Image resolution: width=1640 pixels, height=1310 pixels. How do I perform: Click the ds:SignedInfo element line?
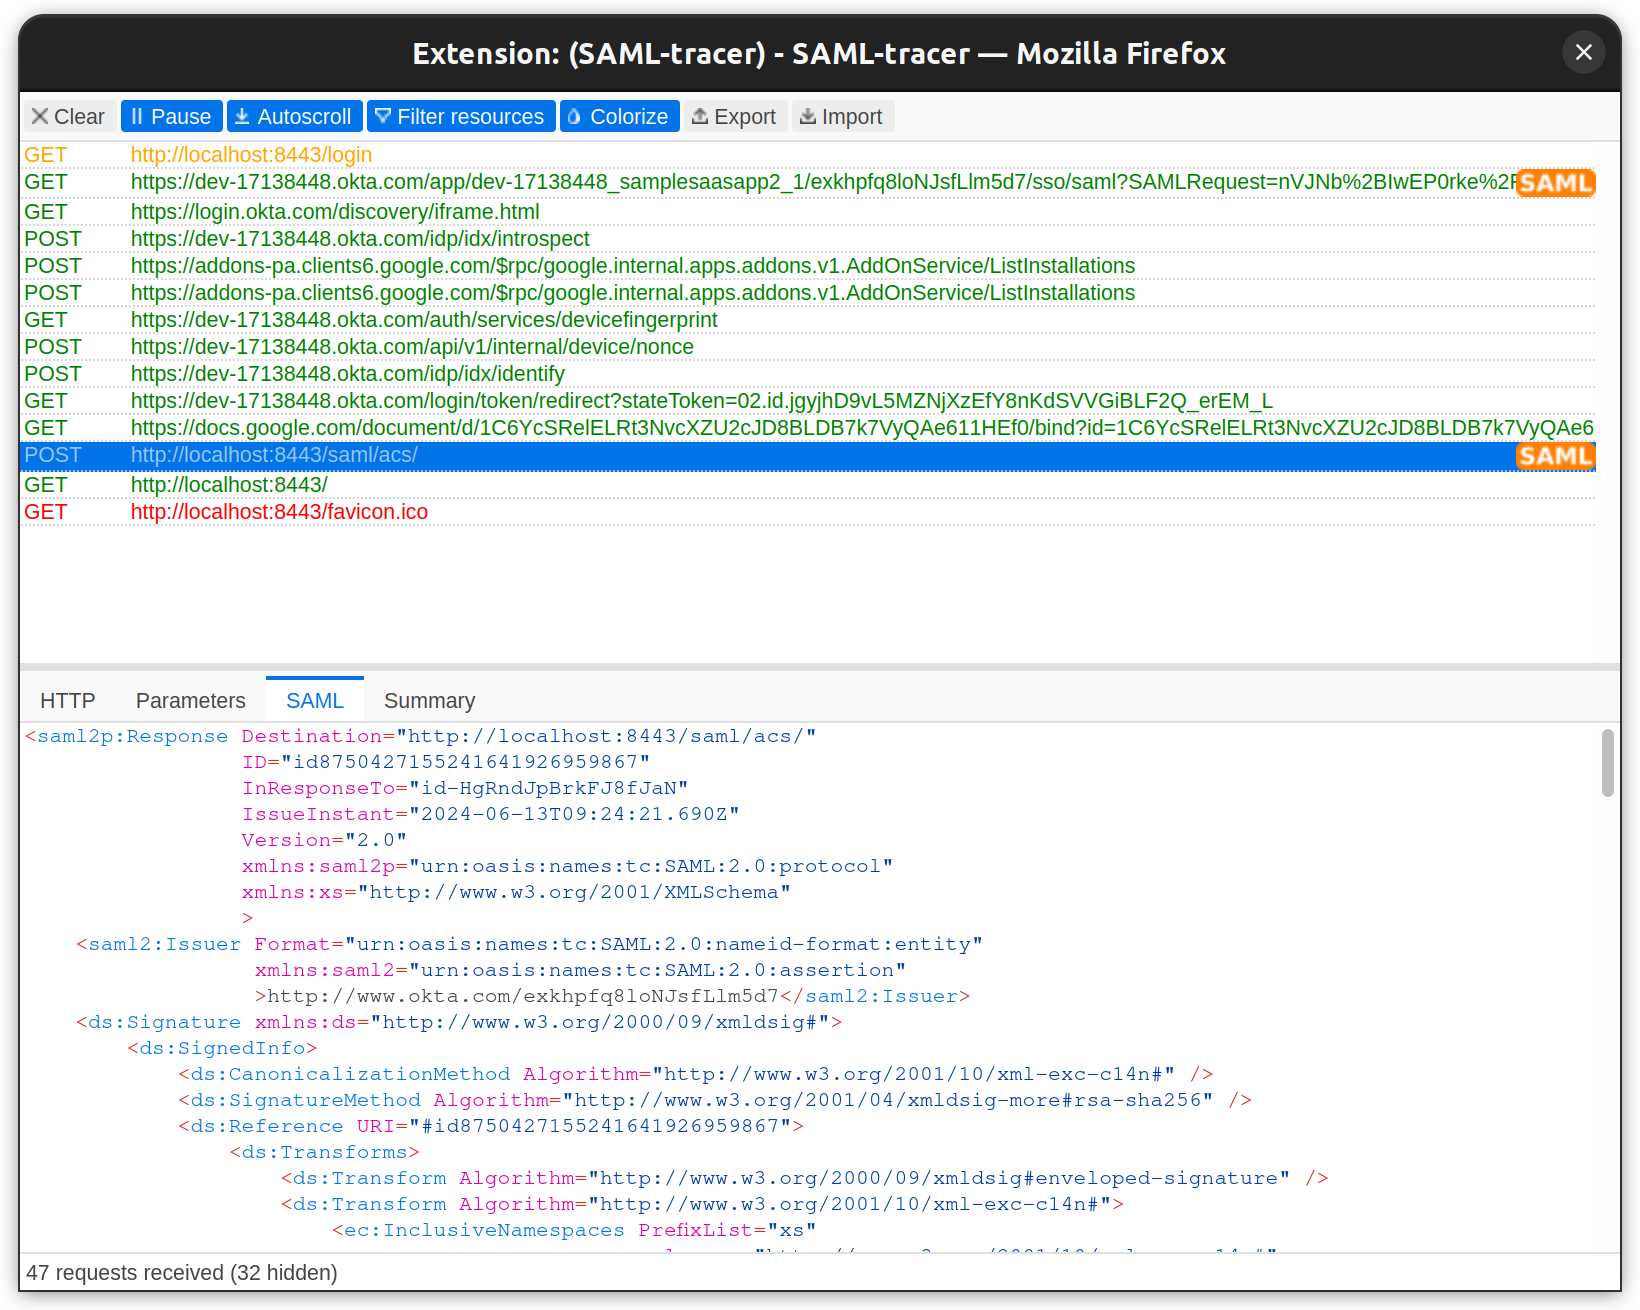[x=222, y=1048]
